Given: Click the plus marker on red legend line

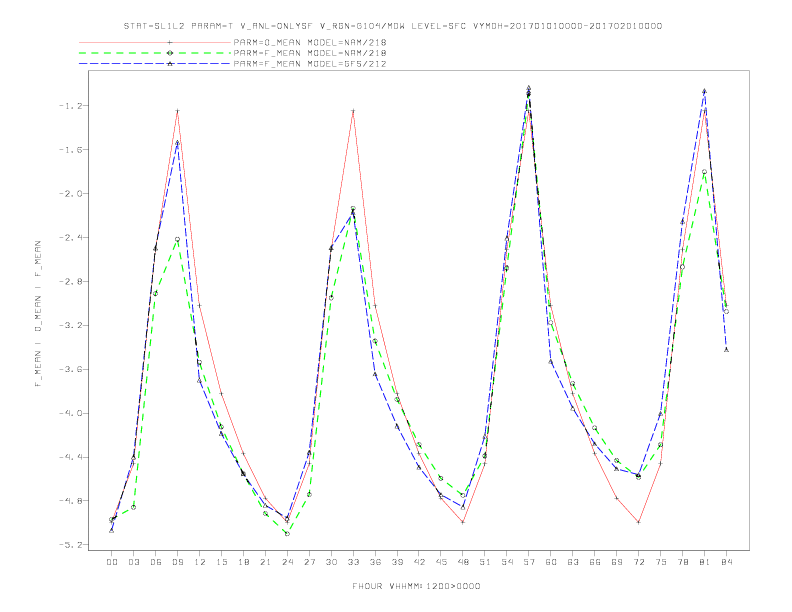Looking at the screenshot, I should tap(170, 42).
